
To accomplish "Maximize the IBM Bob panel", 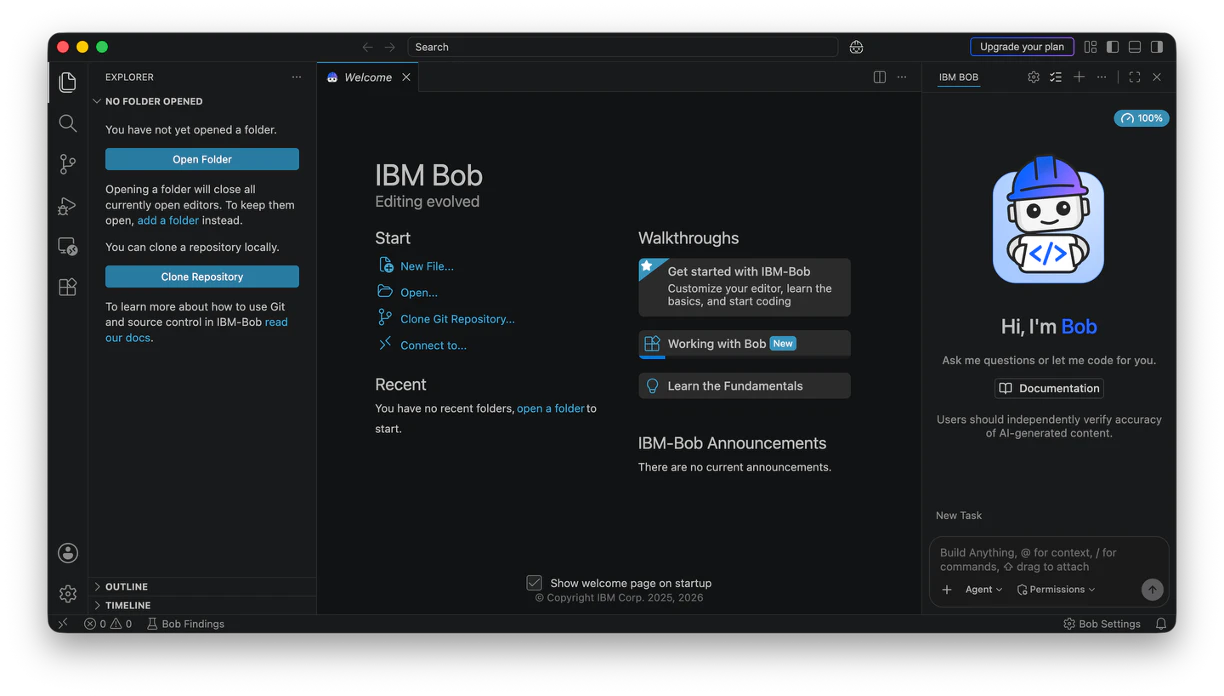I will (1135, 77).
